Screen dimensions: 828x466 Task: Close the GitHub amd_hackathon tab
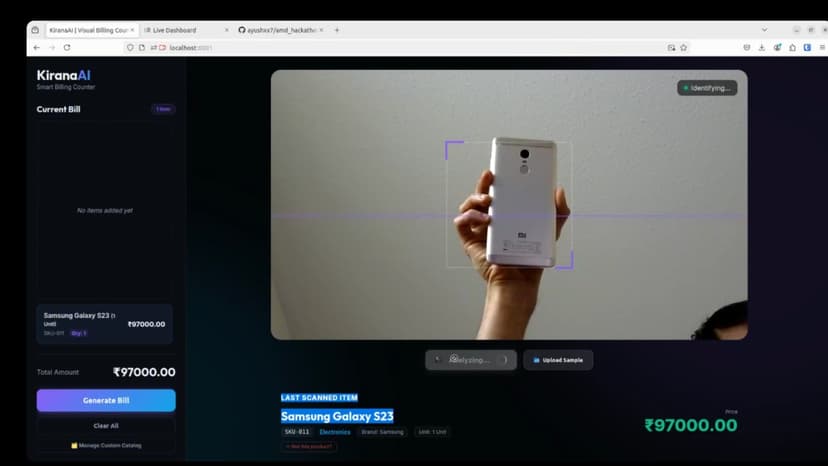[x=321, y=30]
